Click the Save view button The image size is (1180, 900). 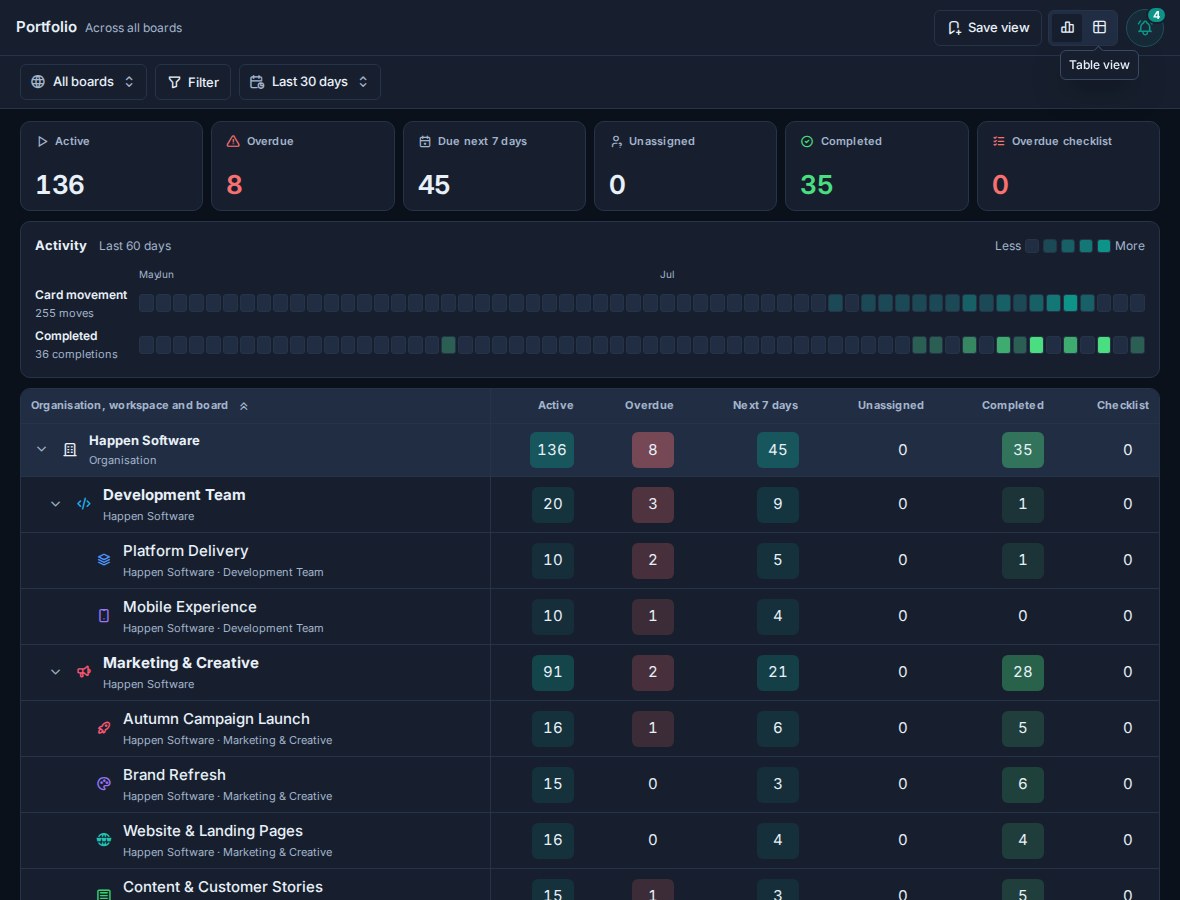tap(987, 28)
